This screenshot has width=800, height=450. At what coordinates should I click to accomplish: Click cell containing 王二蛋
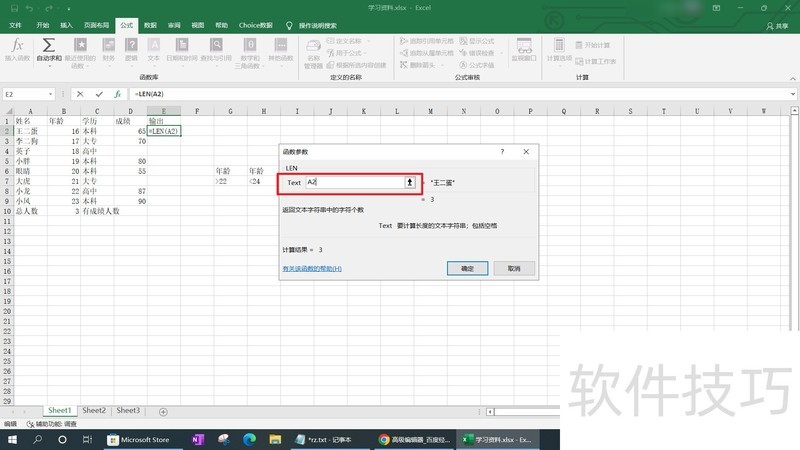(x=31, y=131)
